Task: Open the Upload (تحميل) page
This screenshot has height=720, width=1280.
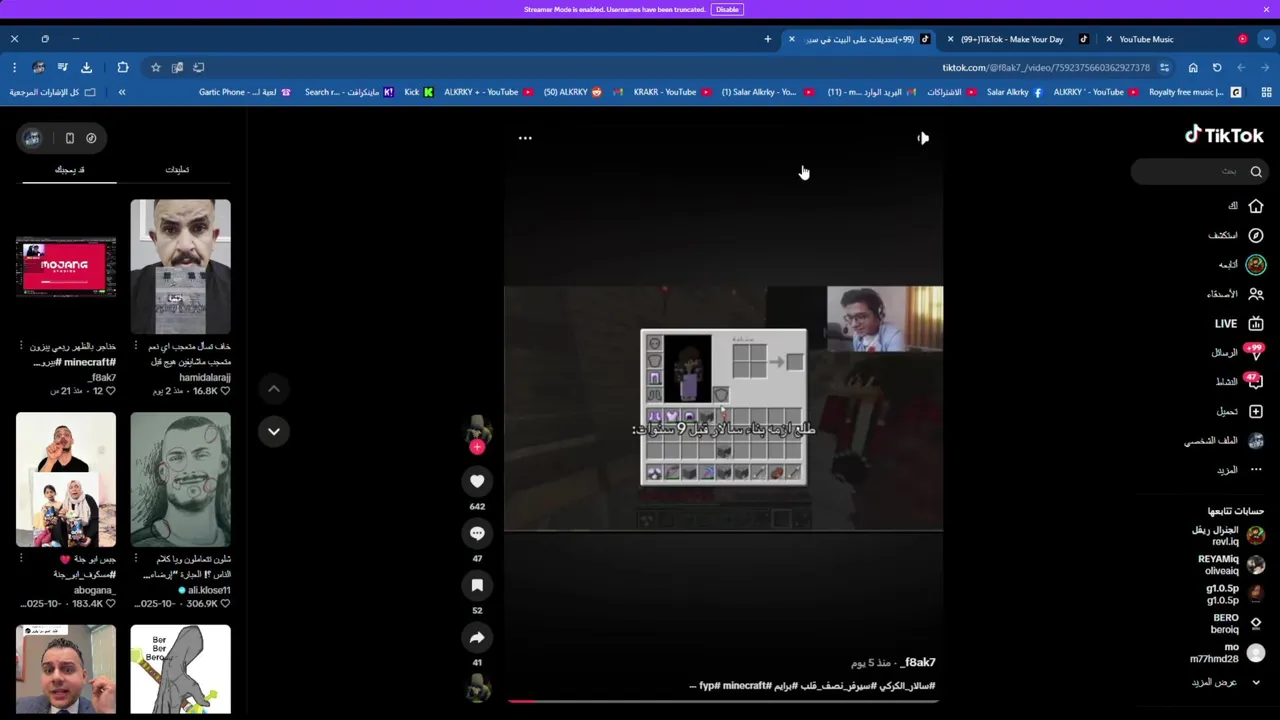Action: tap(1240, 411)
